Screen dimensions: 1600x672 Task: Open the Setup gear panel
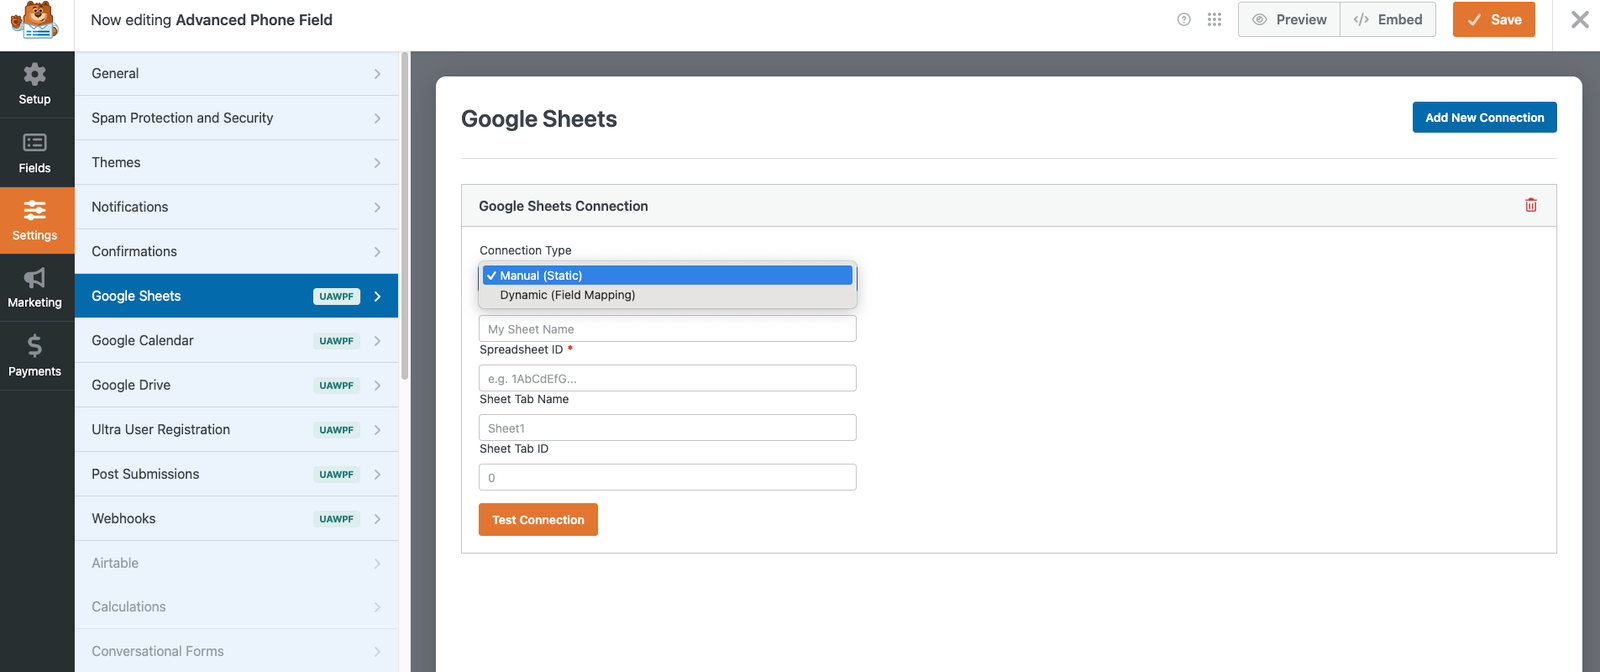click(35, 84)
